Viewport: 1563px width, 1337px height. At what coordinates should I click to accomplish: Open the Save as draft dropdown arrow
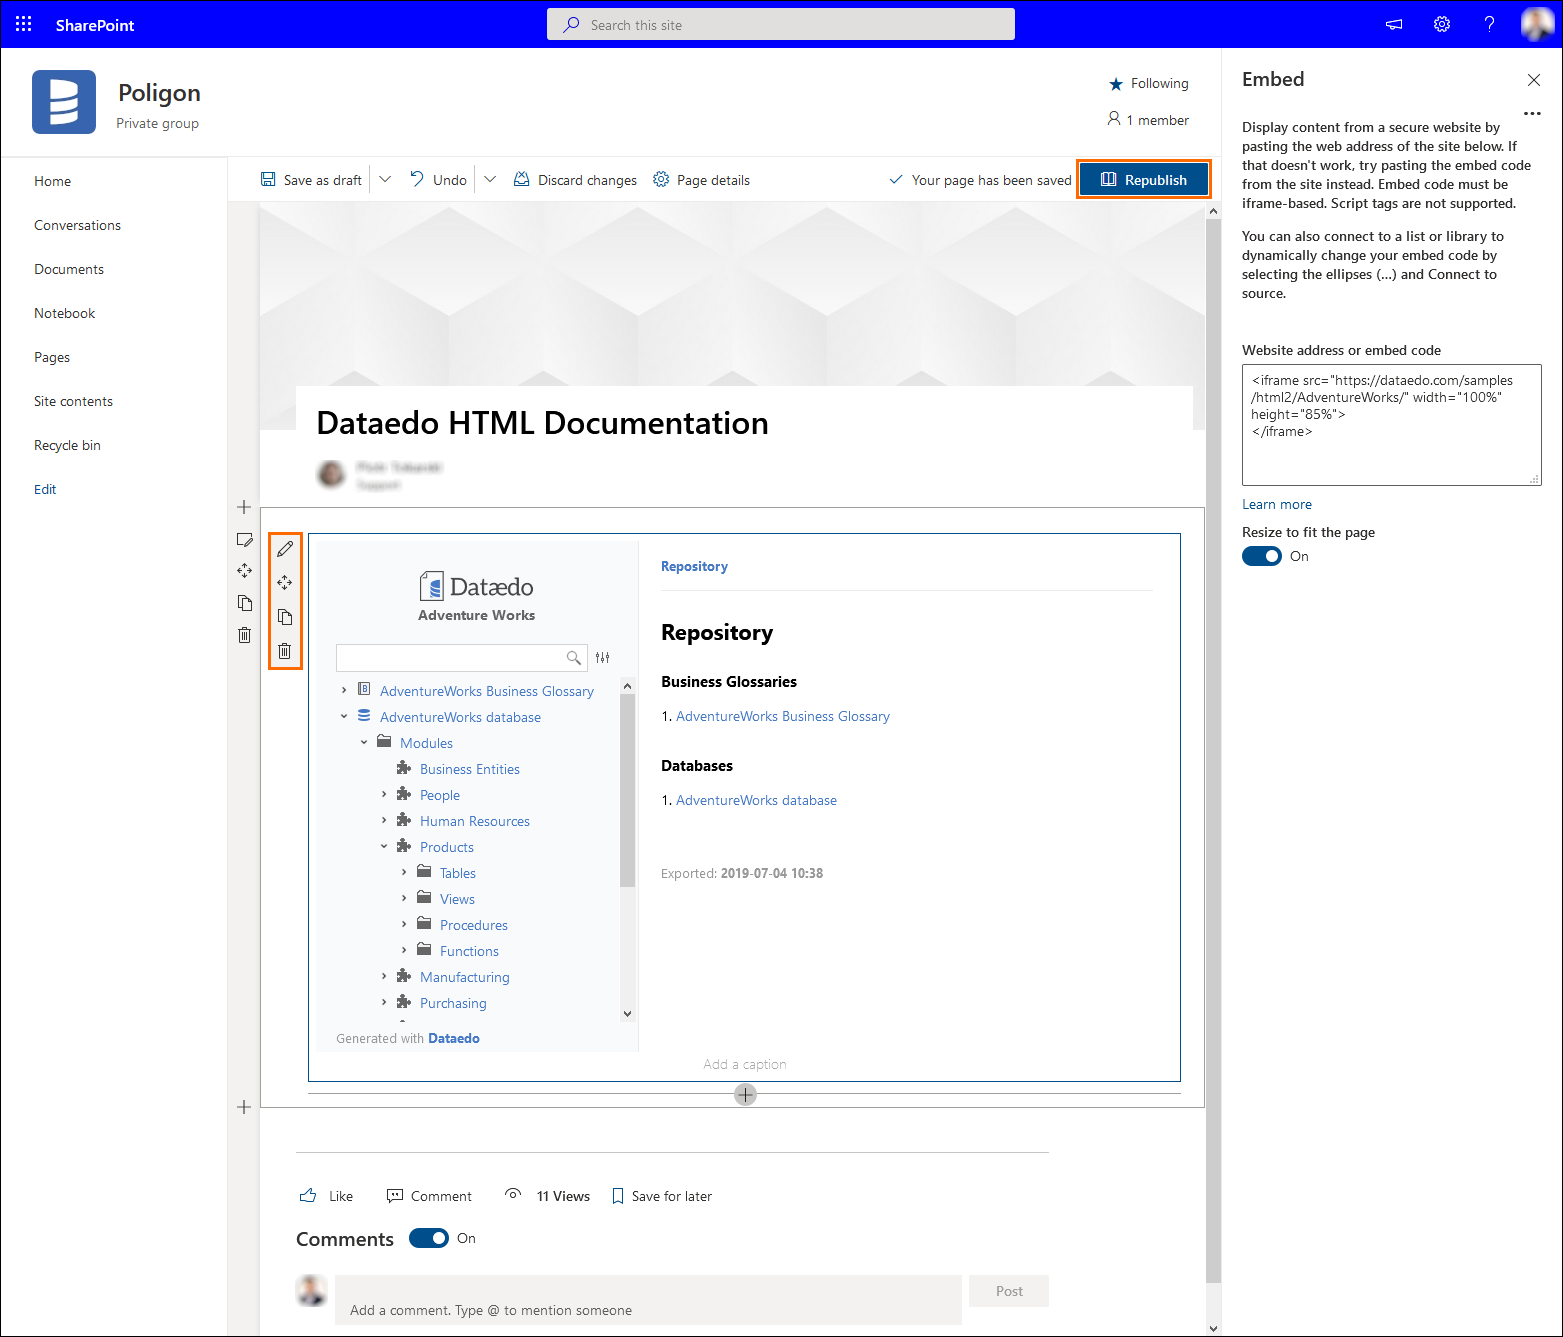[x=385, y=180]
